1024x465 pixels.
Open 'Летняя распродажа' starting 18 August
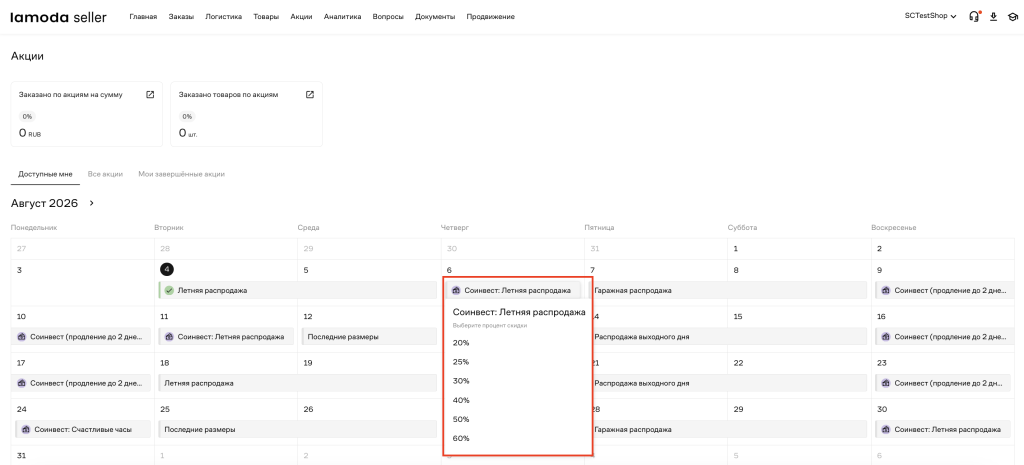(298, 383)
